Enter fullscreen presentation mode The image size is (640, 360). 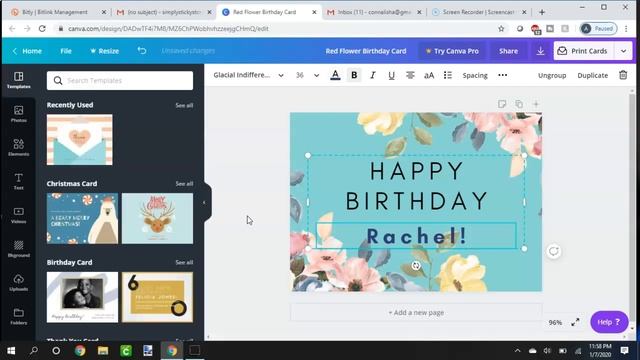click(575, 322)
